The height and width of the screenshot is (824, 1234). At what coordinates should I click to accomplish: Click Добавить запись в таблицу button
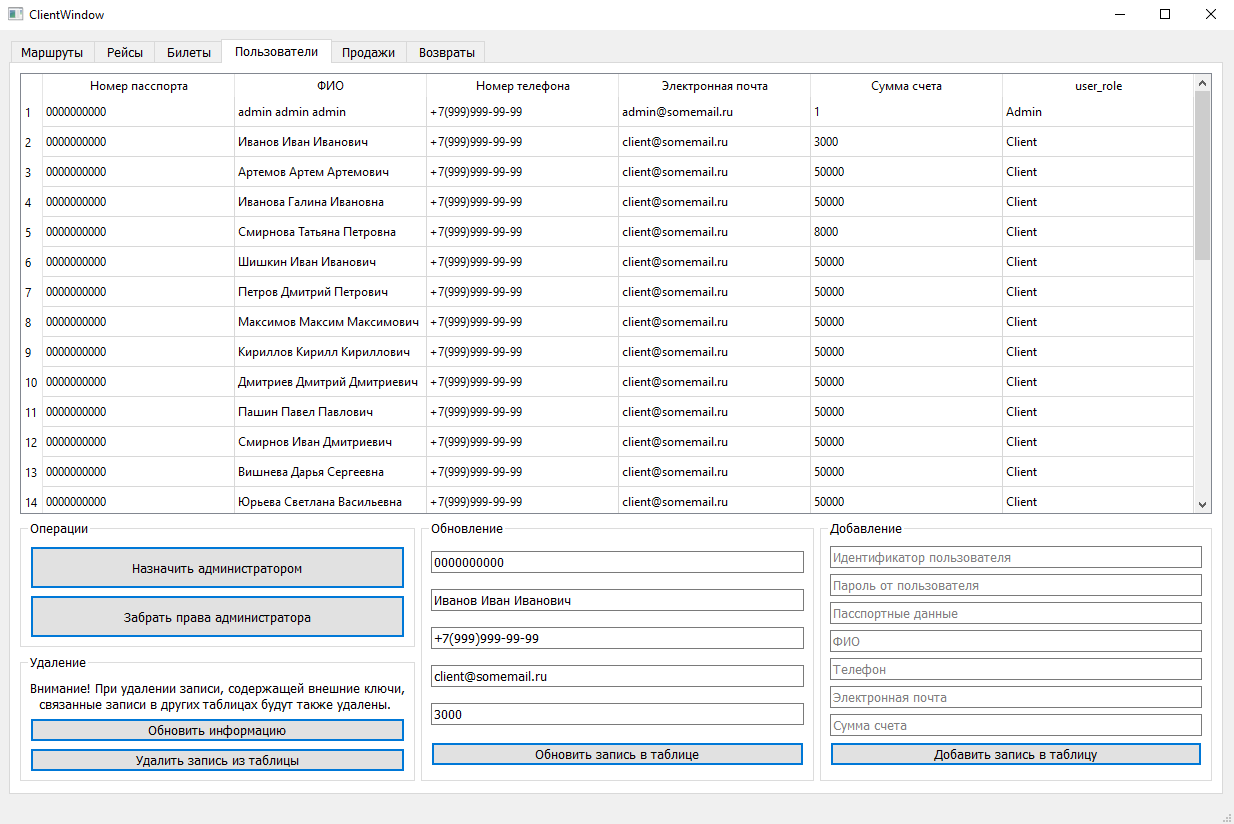(x=1015, y=754)
